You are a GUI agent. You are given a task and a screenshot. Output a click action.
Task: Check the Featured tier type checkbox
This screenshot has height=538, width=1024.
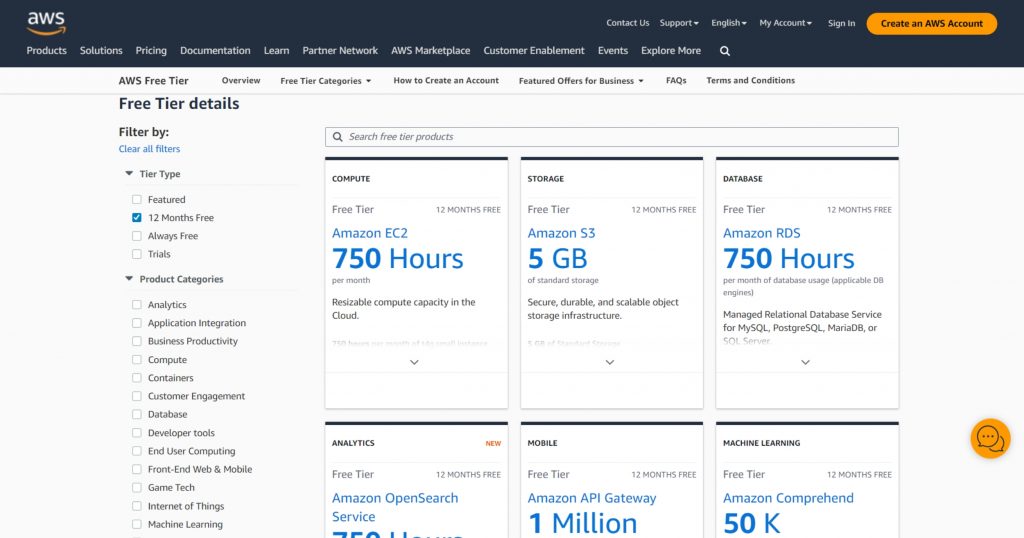(x=136, y=200)
